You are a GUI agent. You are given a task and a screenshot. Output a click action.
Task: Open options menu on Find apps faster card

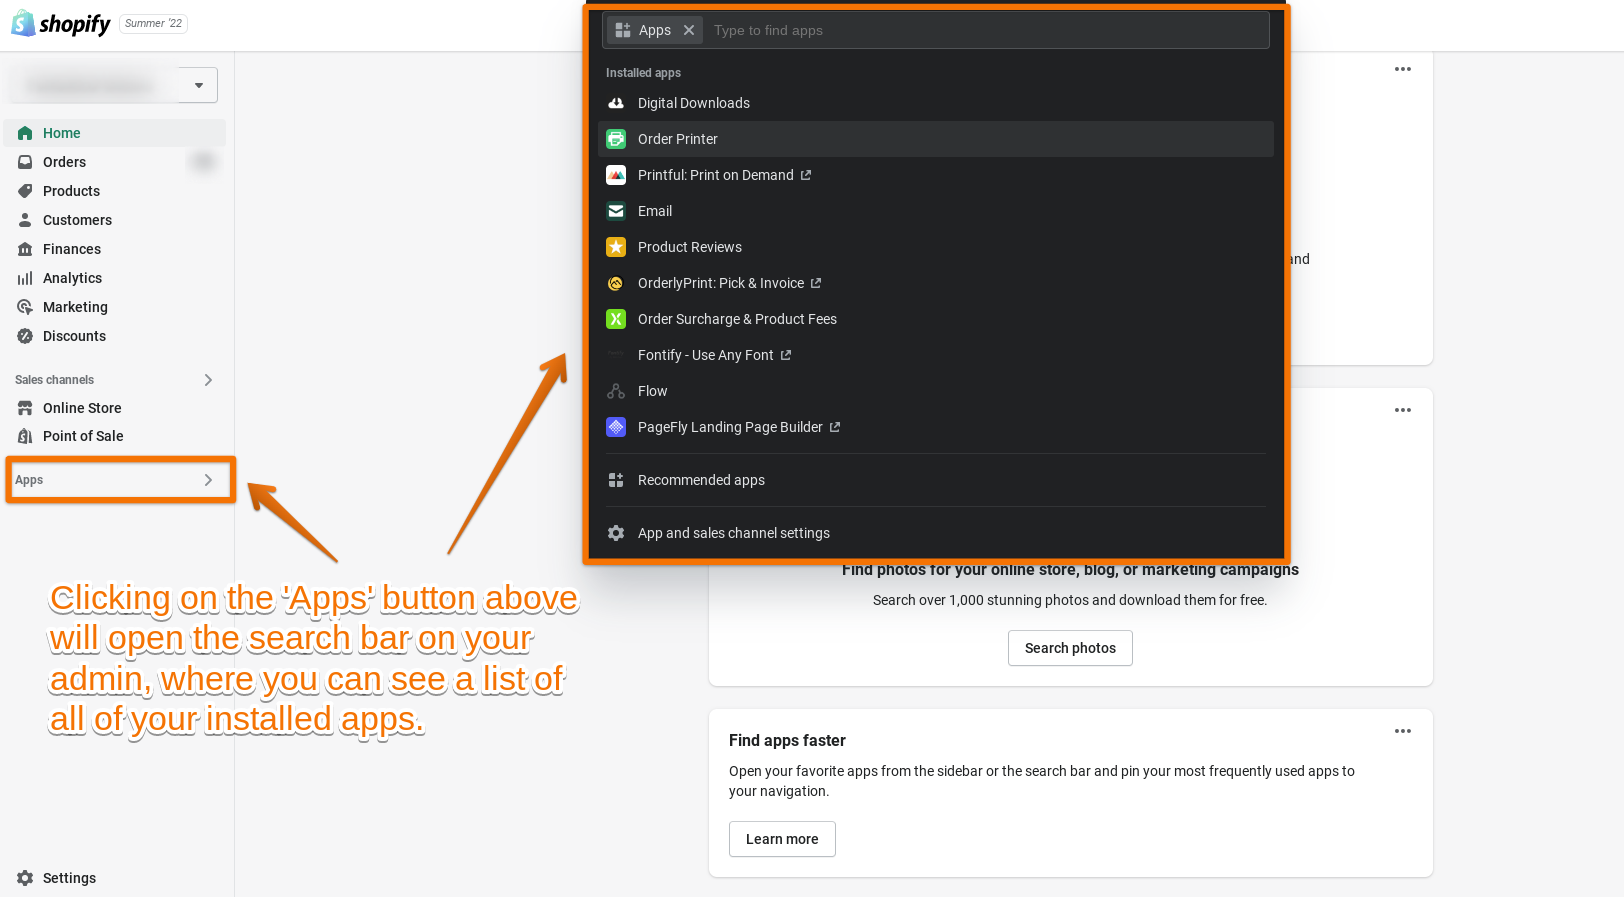[1403, 731]
